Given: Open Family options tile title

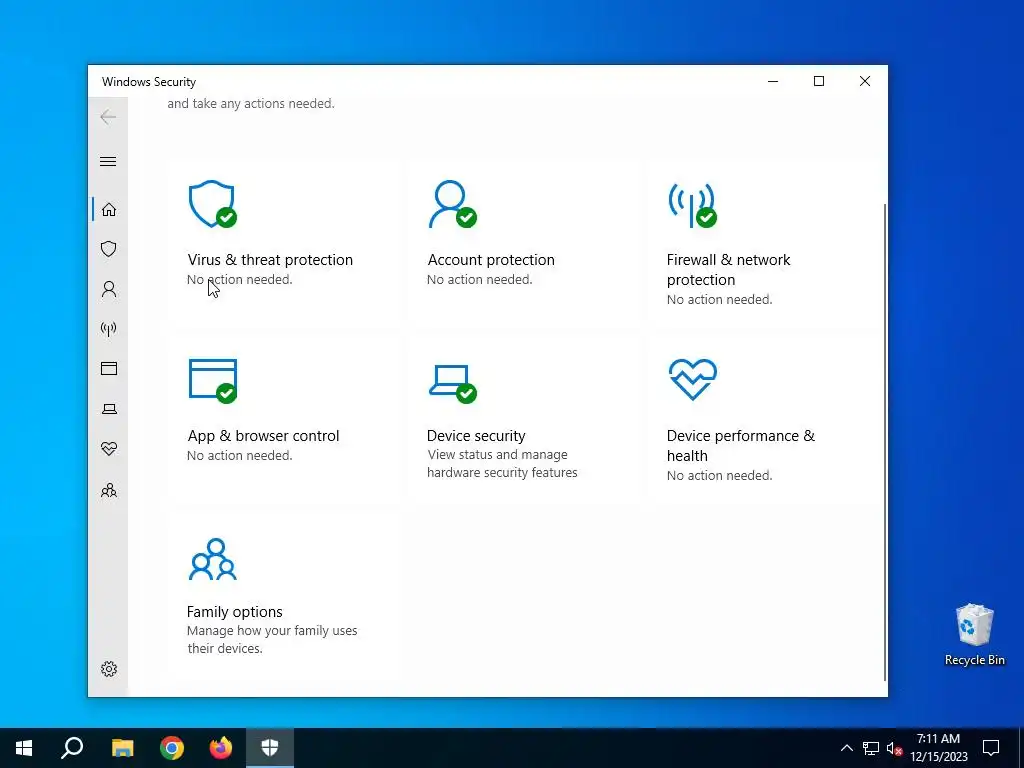Looking at the screenshot, I should click(234, 612).
